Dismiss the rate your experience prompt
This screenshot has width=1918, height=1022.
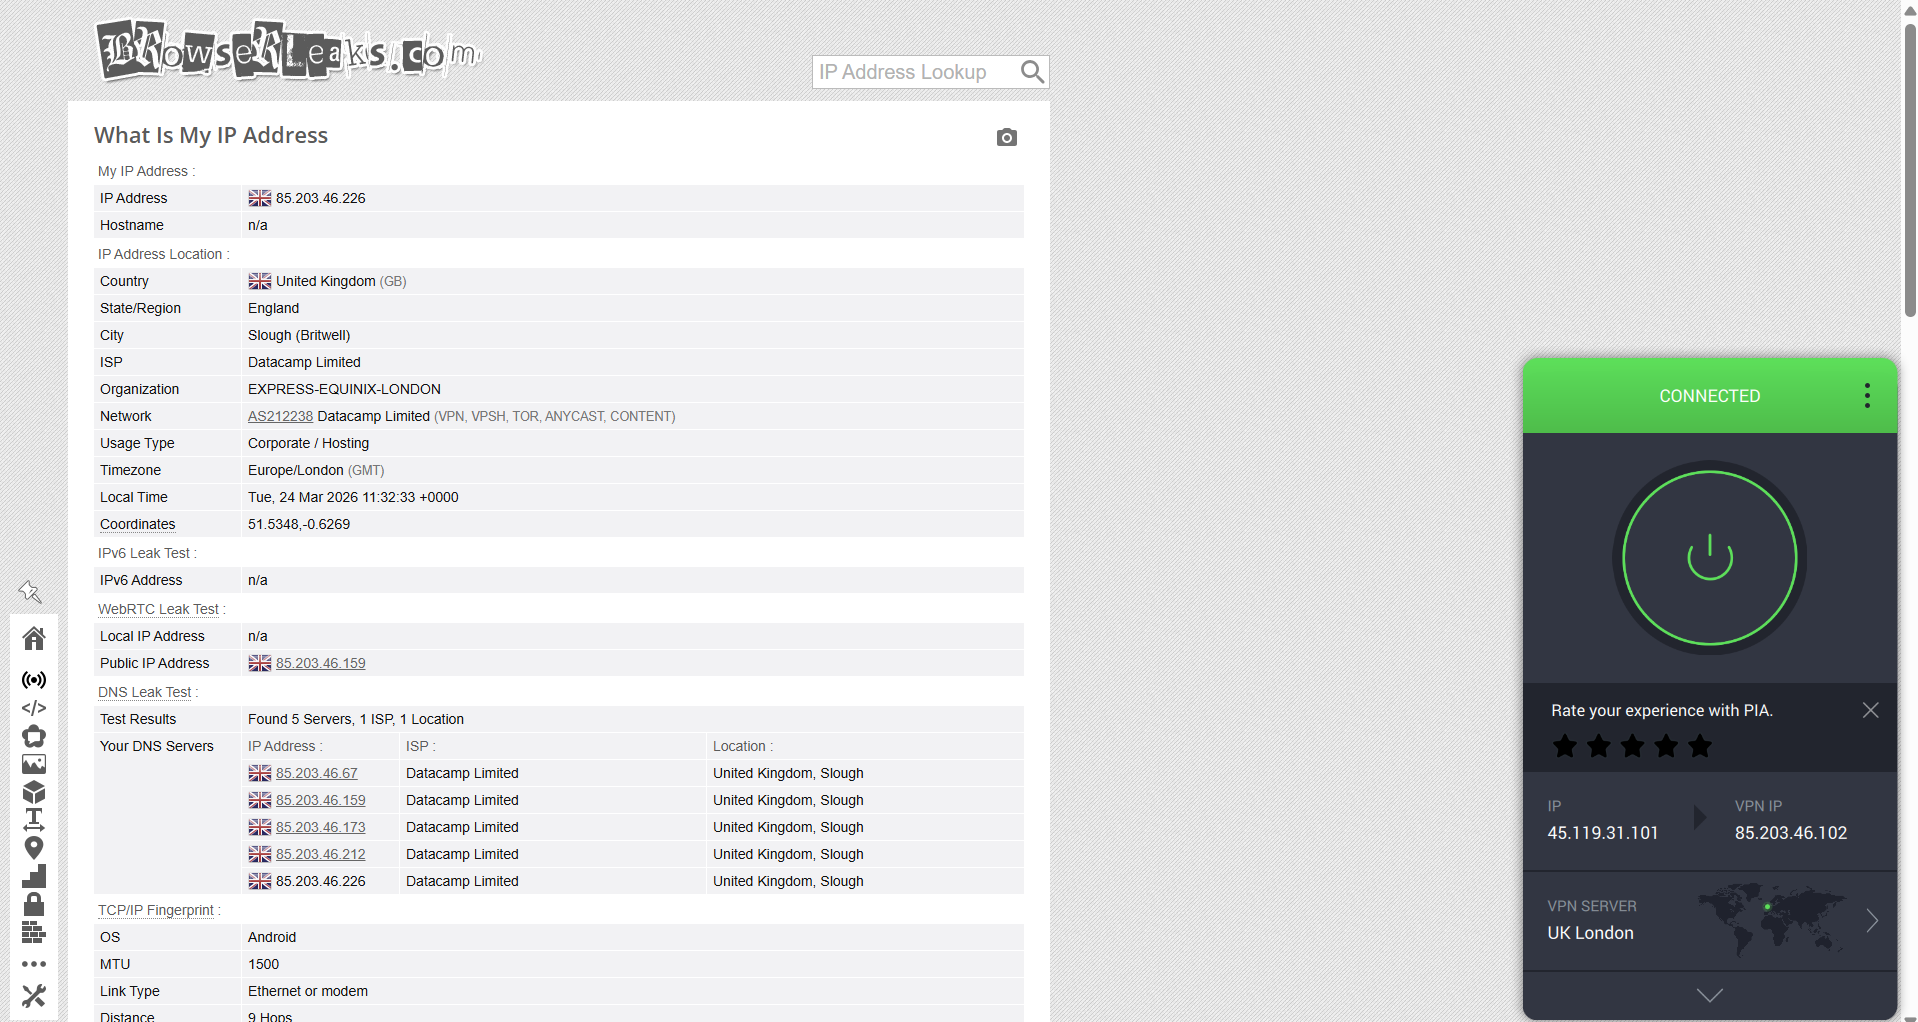[x=1870, y=710]
